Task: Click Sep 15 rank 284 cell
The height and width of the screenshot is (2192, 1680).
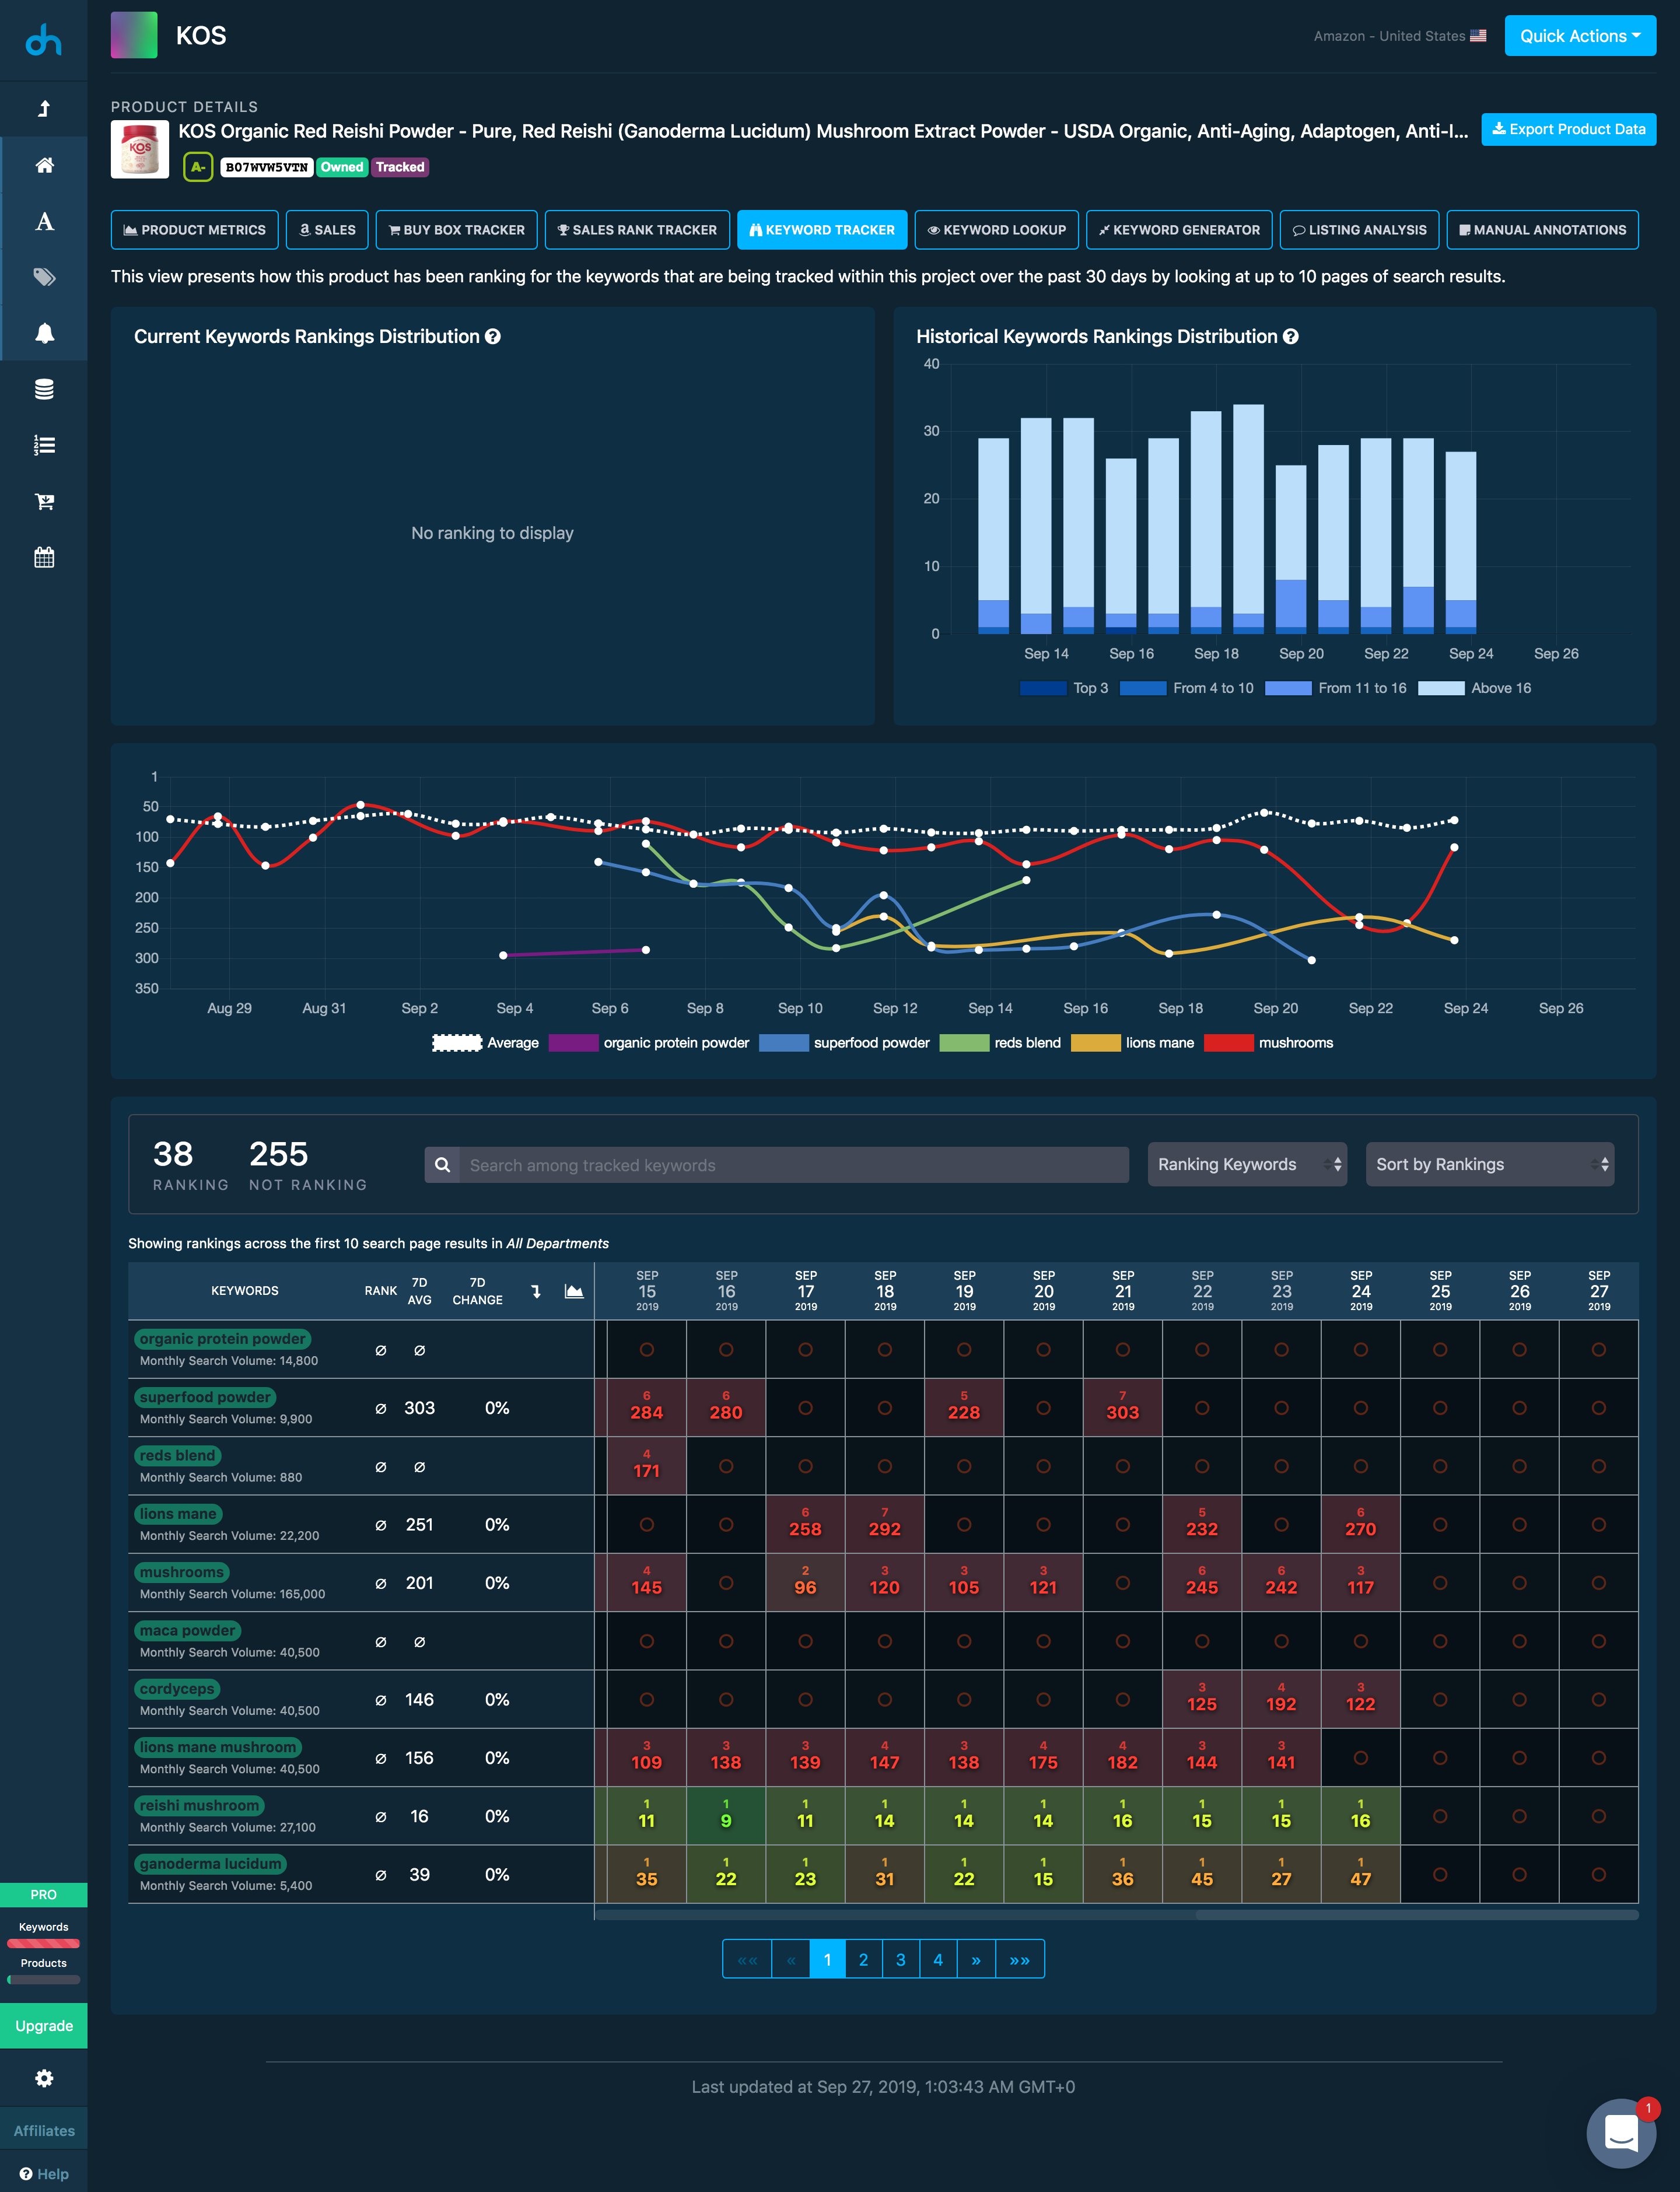Action: pos(647,1408)
